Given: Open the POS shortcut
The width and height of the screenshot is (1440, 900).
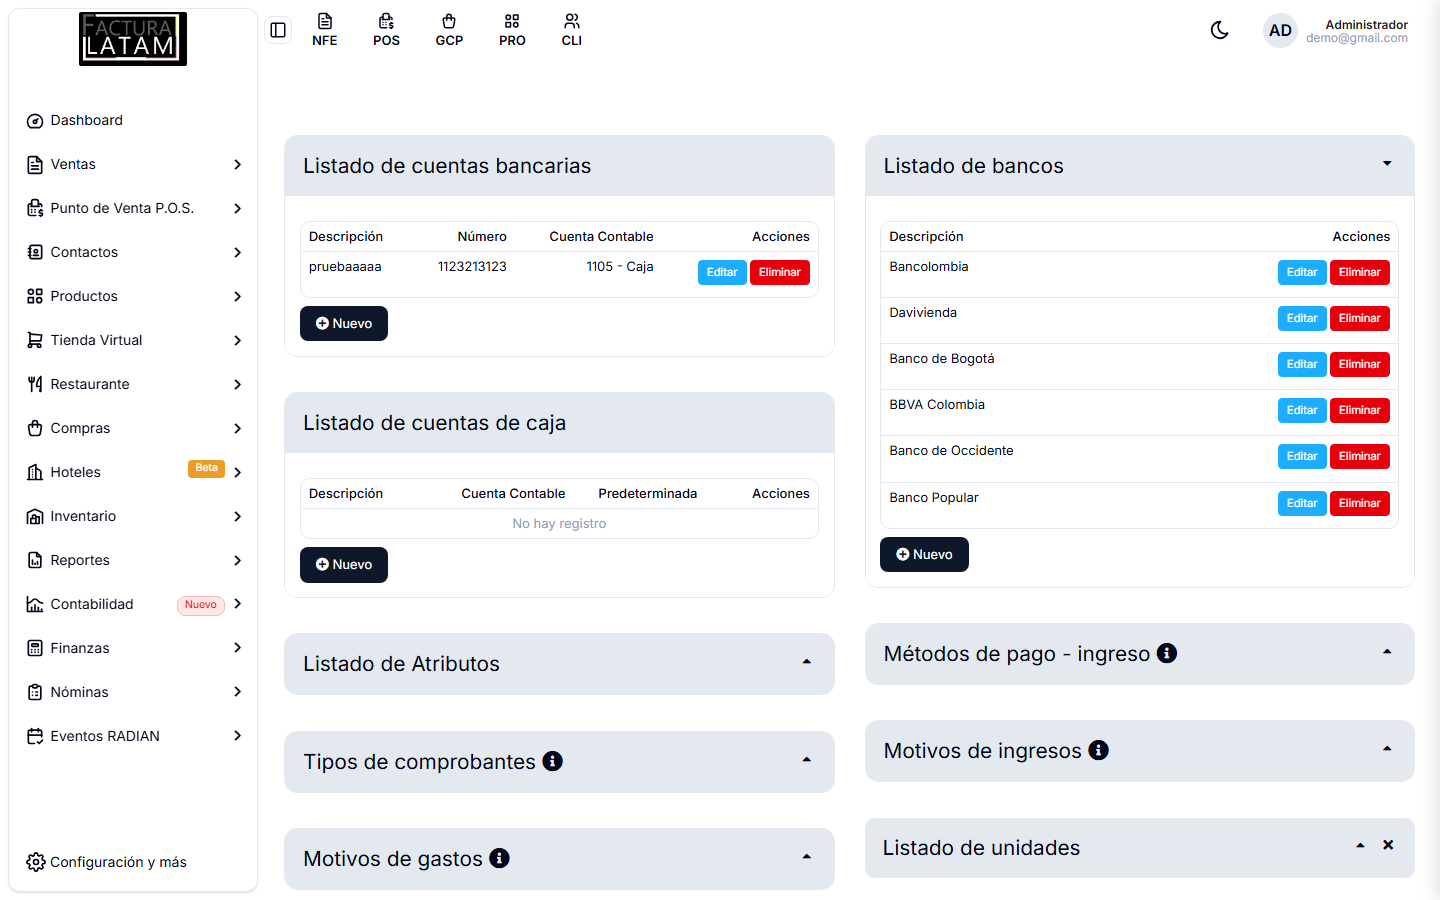Looking at the screenshot, I should click(387, 30).
